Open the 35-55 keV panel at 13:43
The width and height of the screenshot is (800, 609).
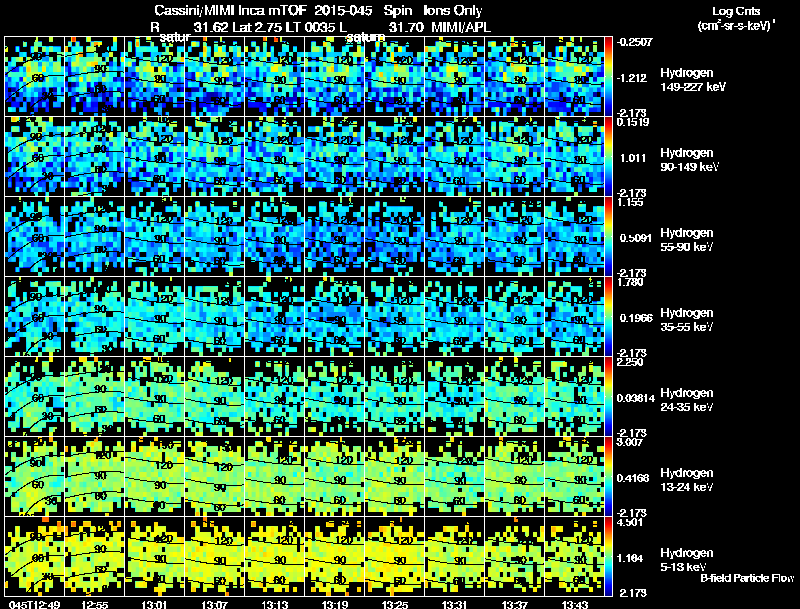tap(574, 316)
